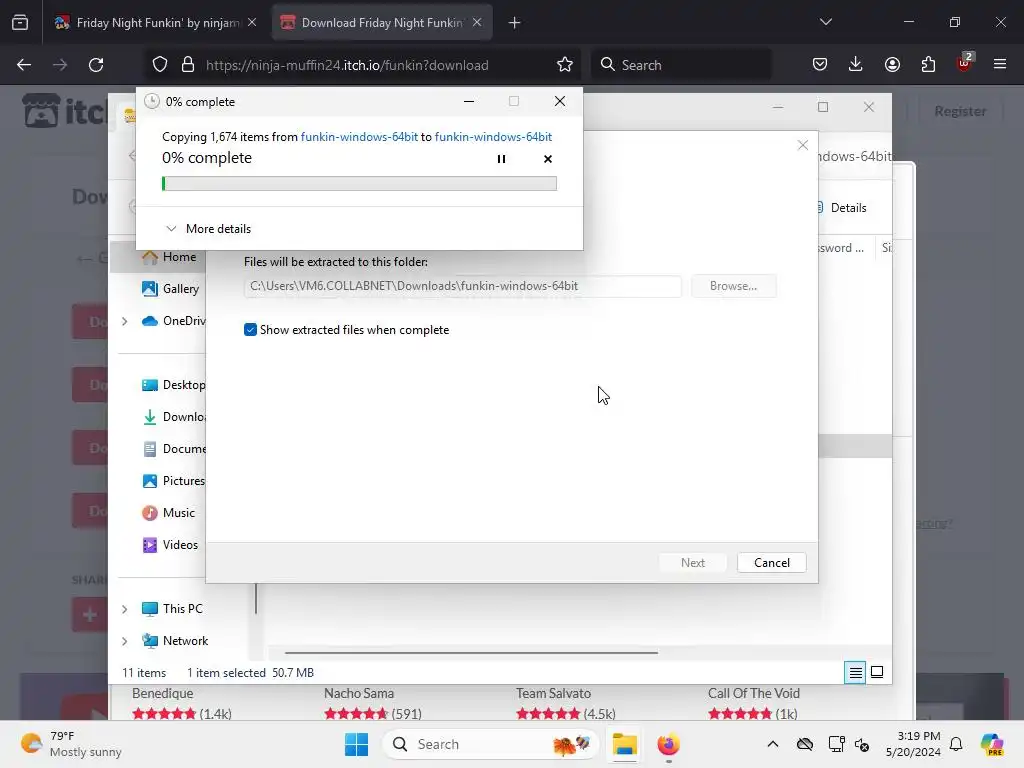
Task: Open Gallery in Explorer sidebar
Action: (x=170, y=289)
